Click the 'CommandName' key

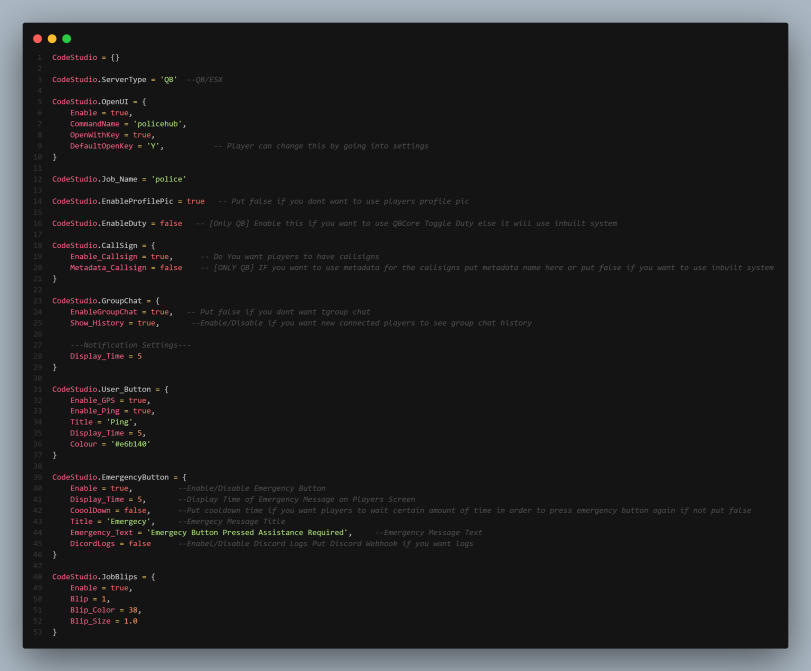coord(95,124)
